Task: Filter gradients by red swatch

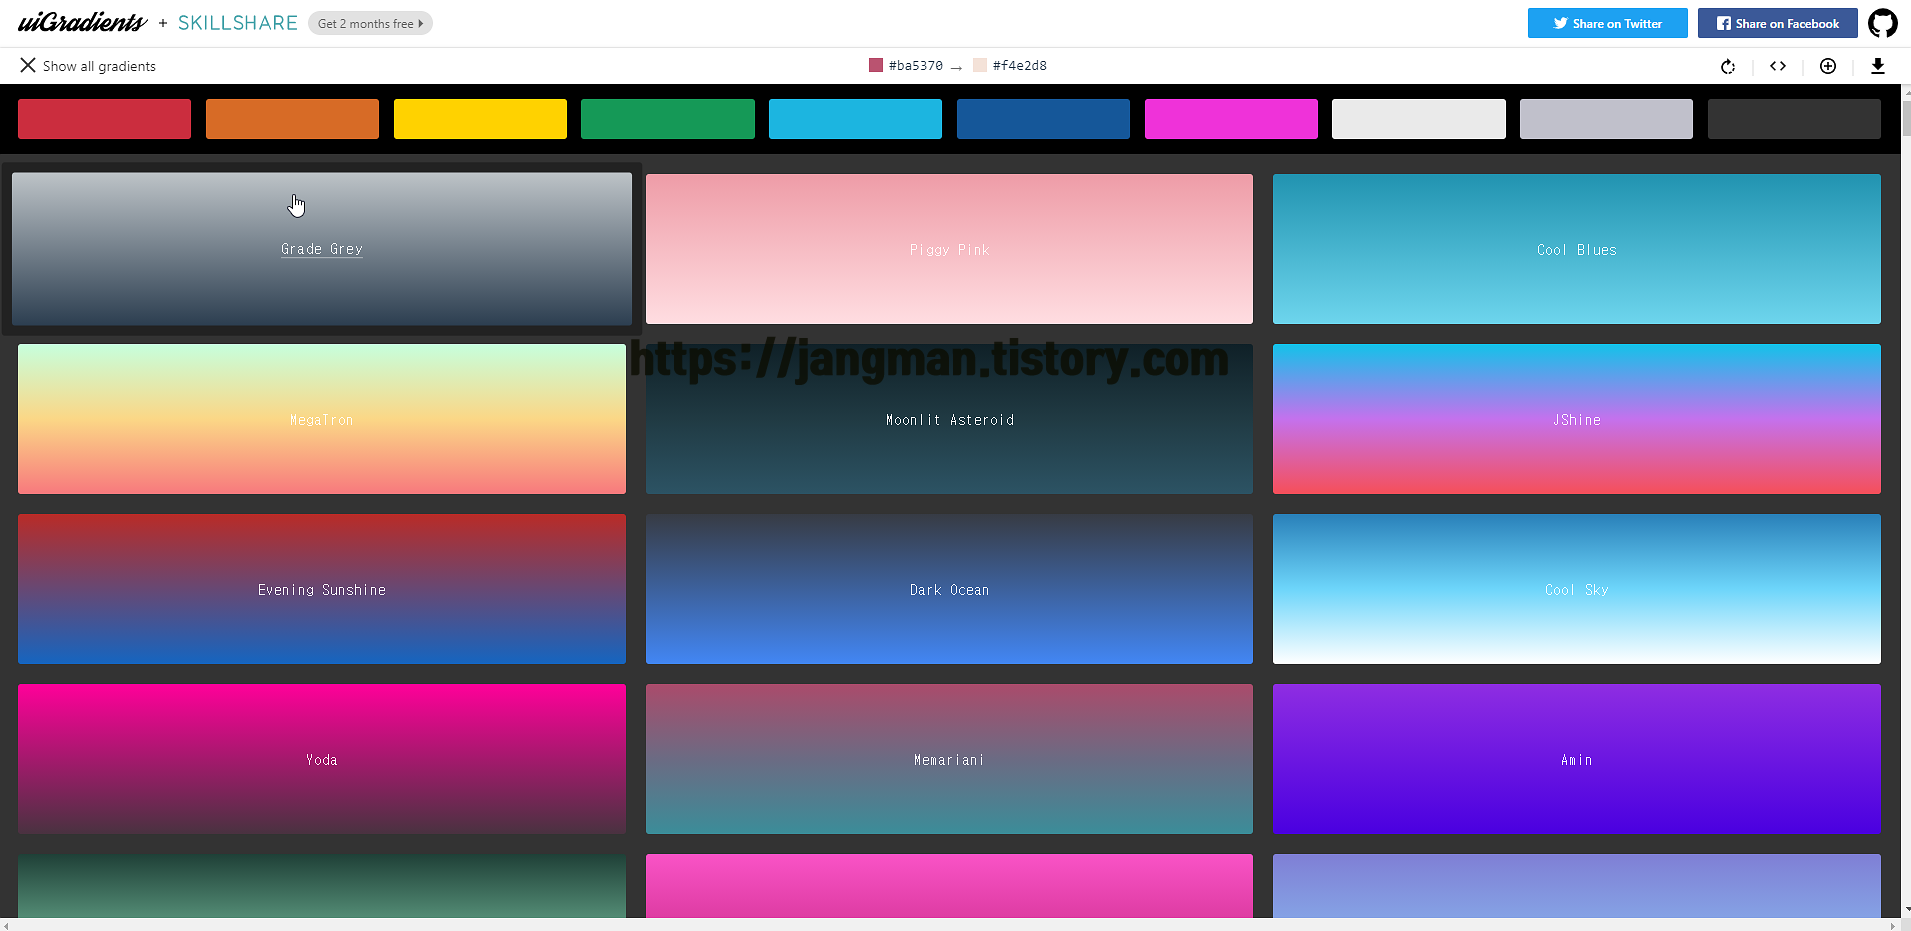Action: pos(104,119)
